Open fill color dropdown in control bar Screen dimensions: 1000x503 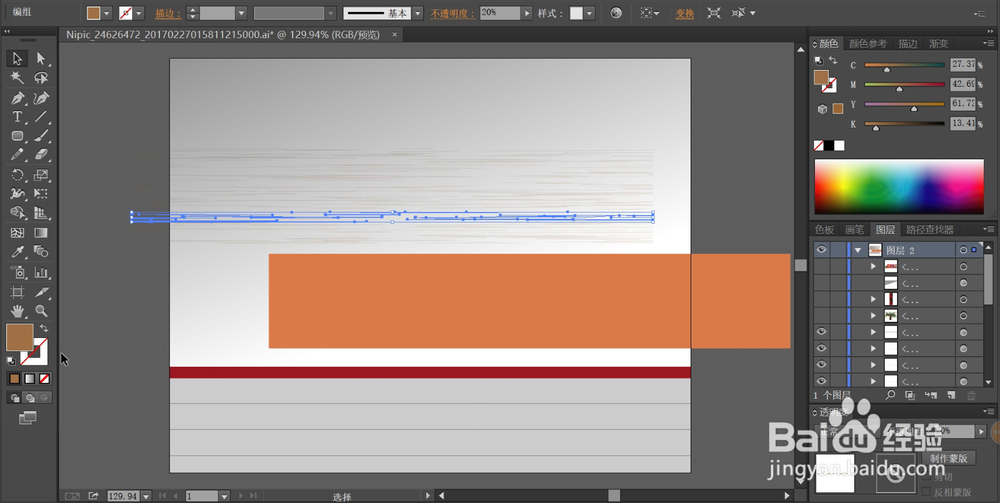click(107, 13)
